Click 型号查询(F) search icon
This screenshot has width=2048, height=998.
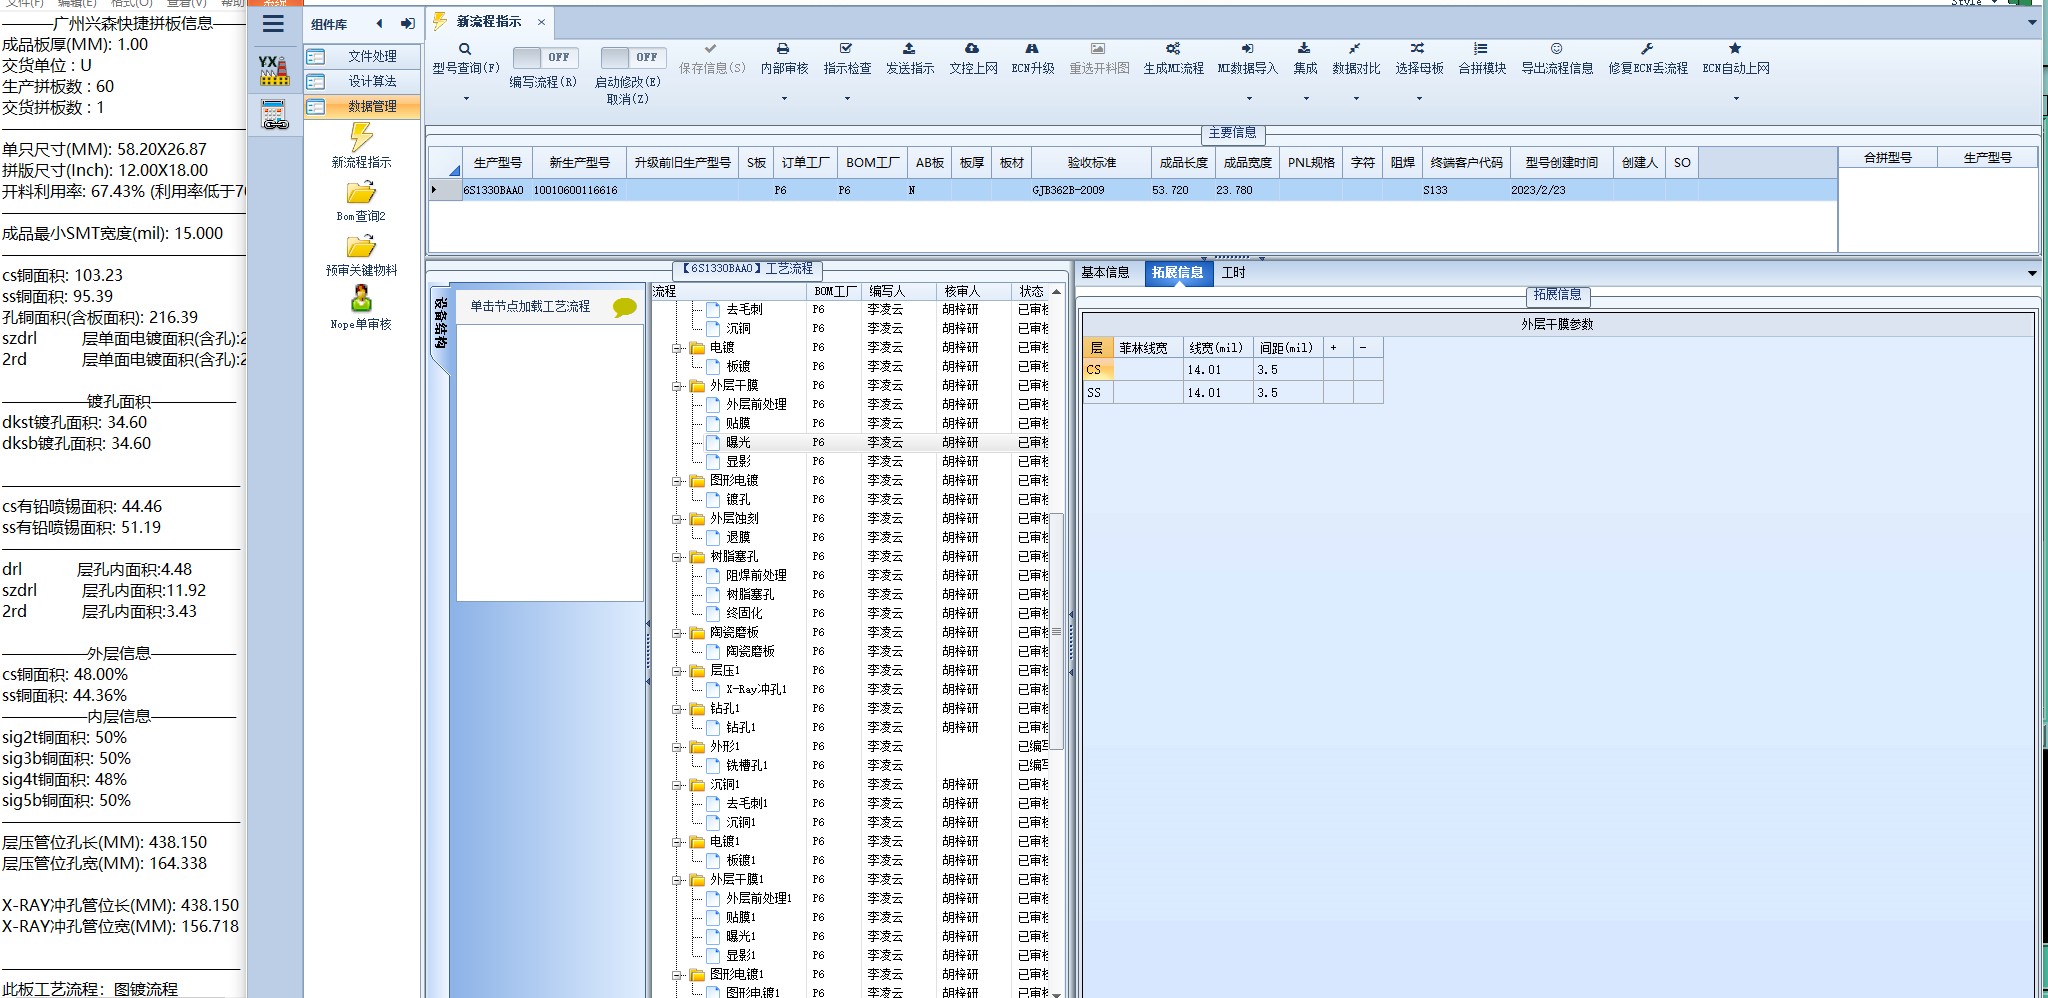(465, 48)
